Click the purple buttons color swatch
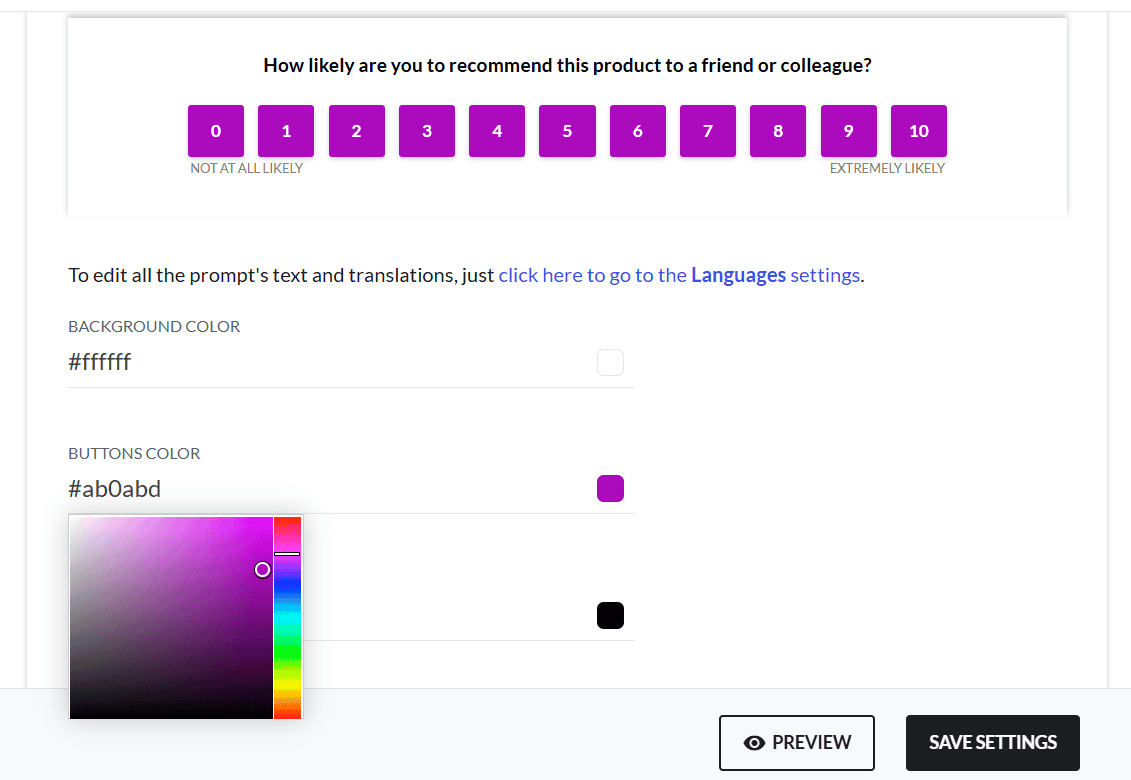This screenshot has height=780, width=1131. pos(610,488)
